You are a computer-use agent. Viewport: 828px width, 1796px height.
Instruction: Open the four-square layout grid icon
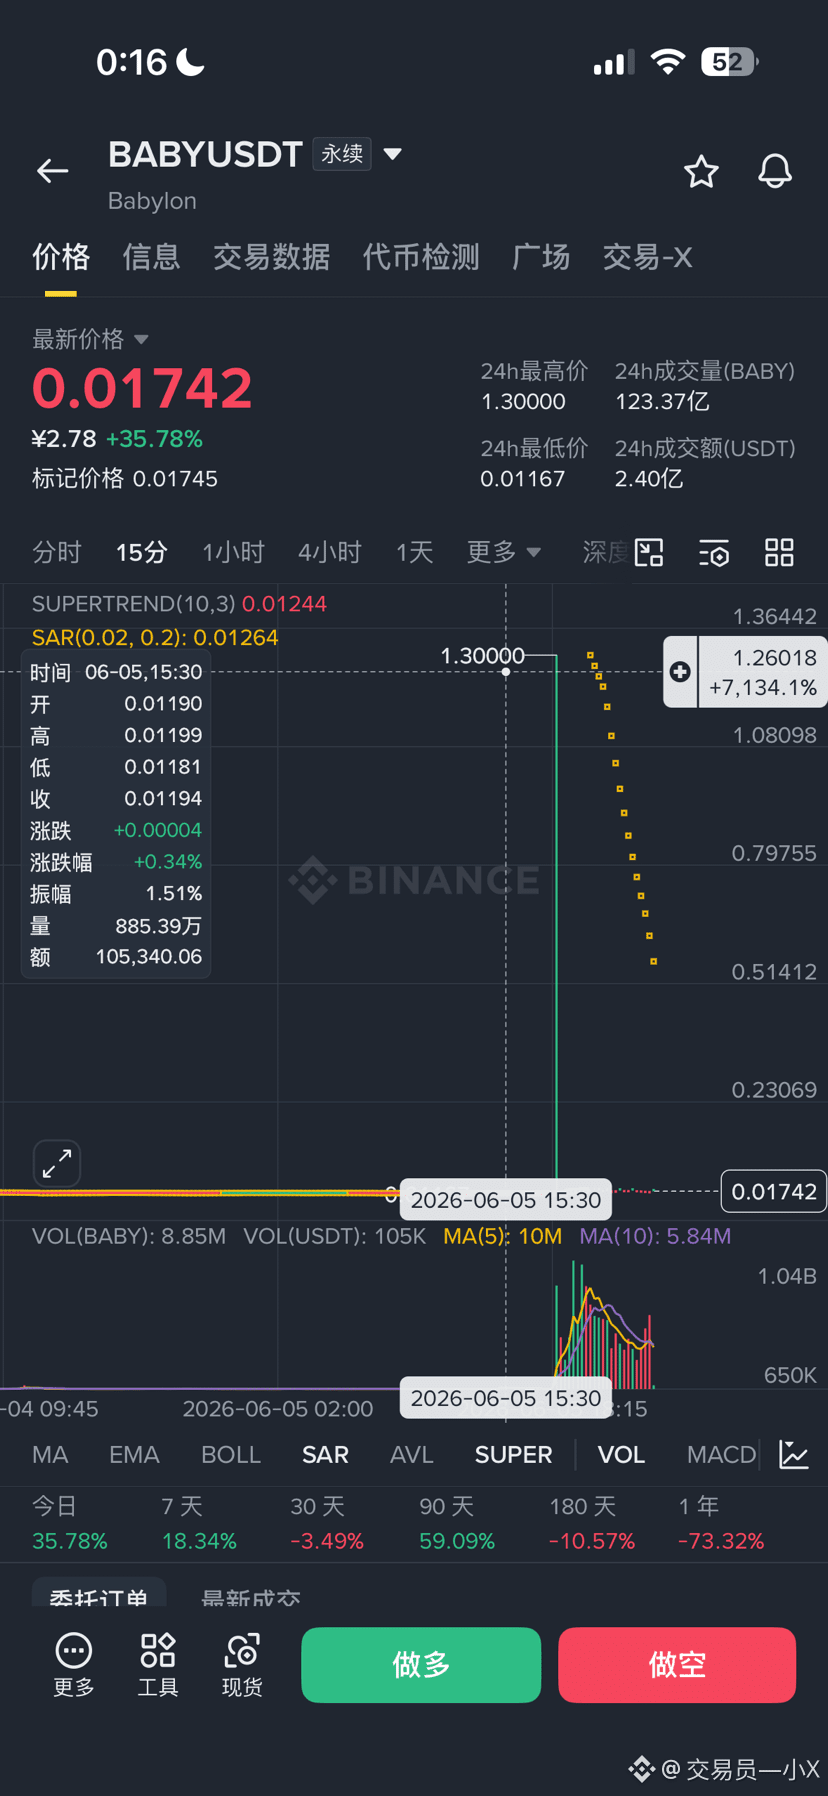tap(779, 552)
